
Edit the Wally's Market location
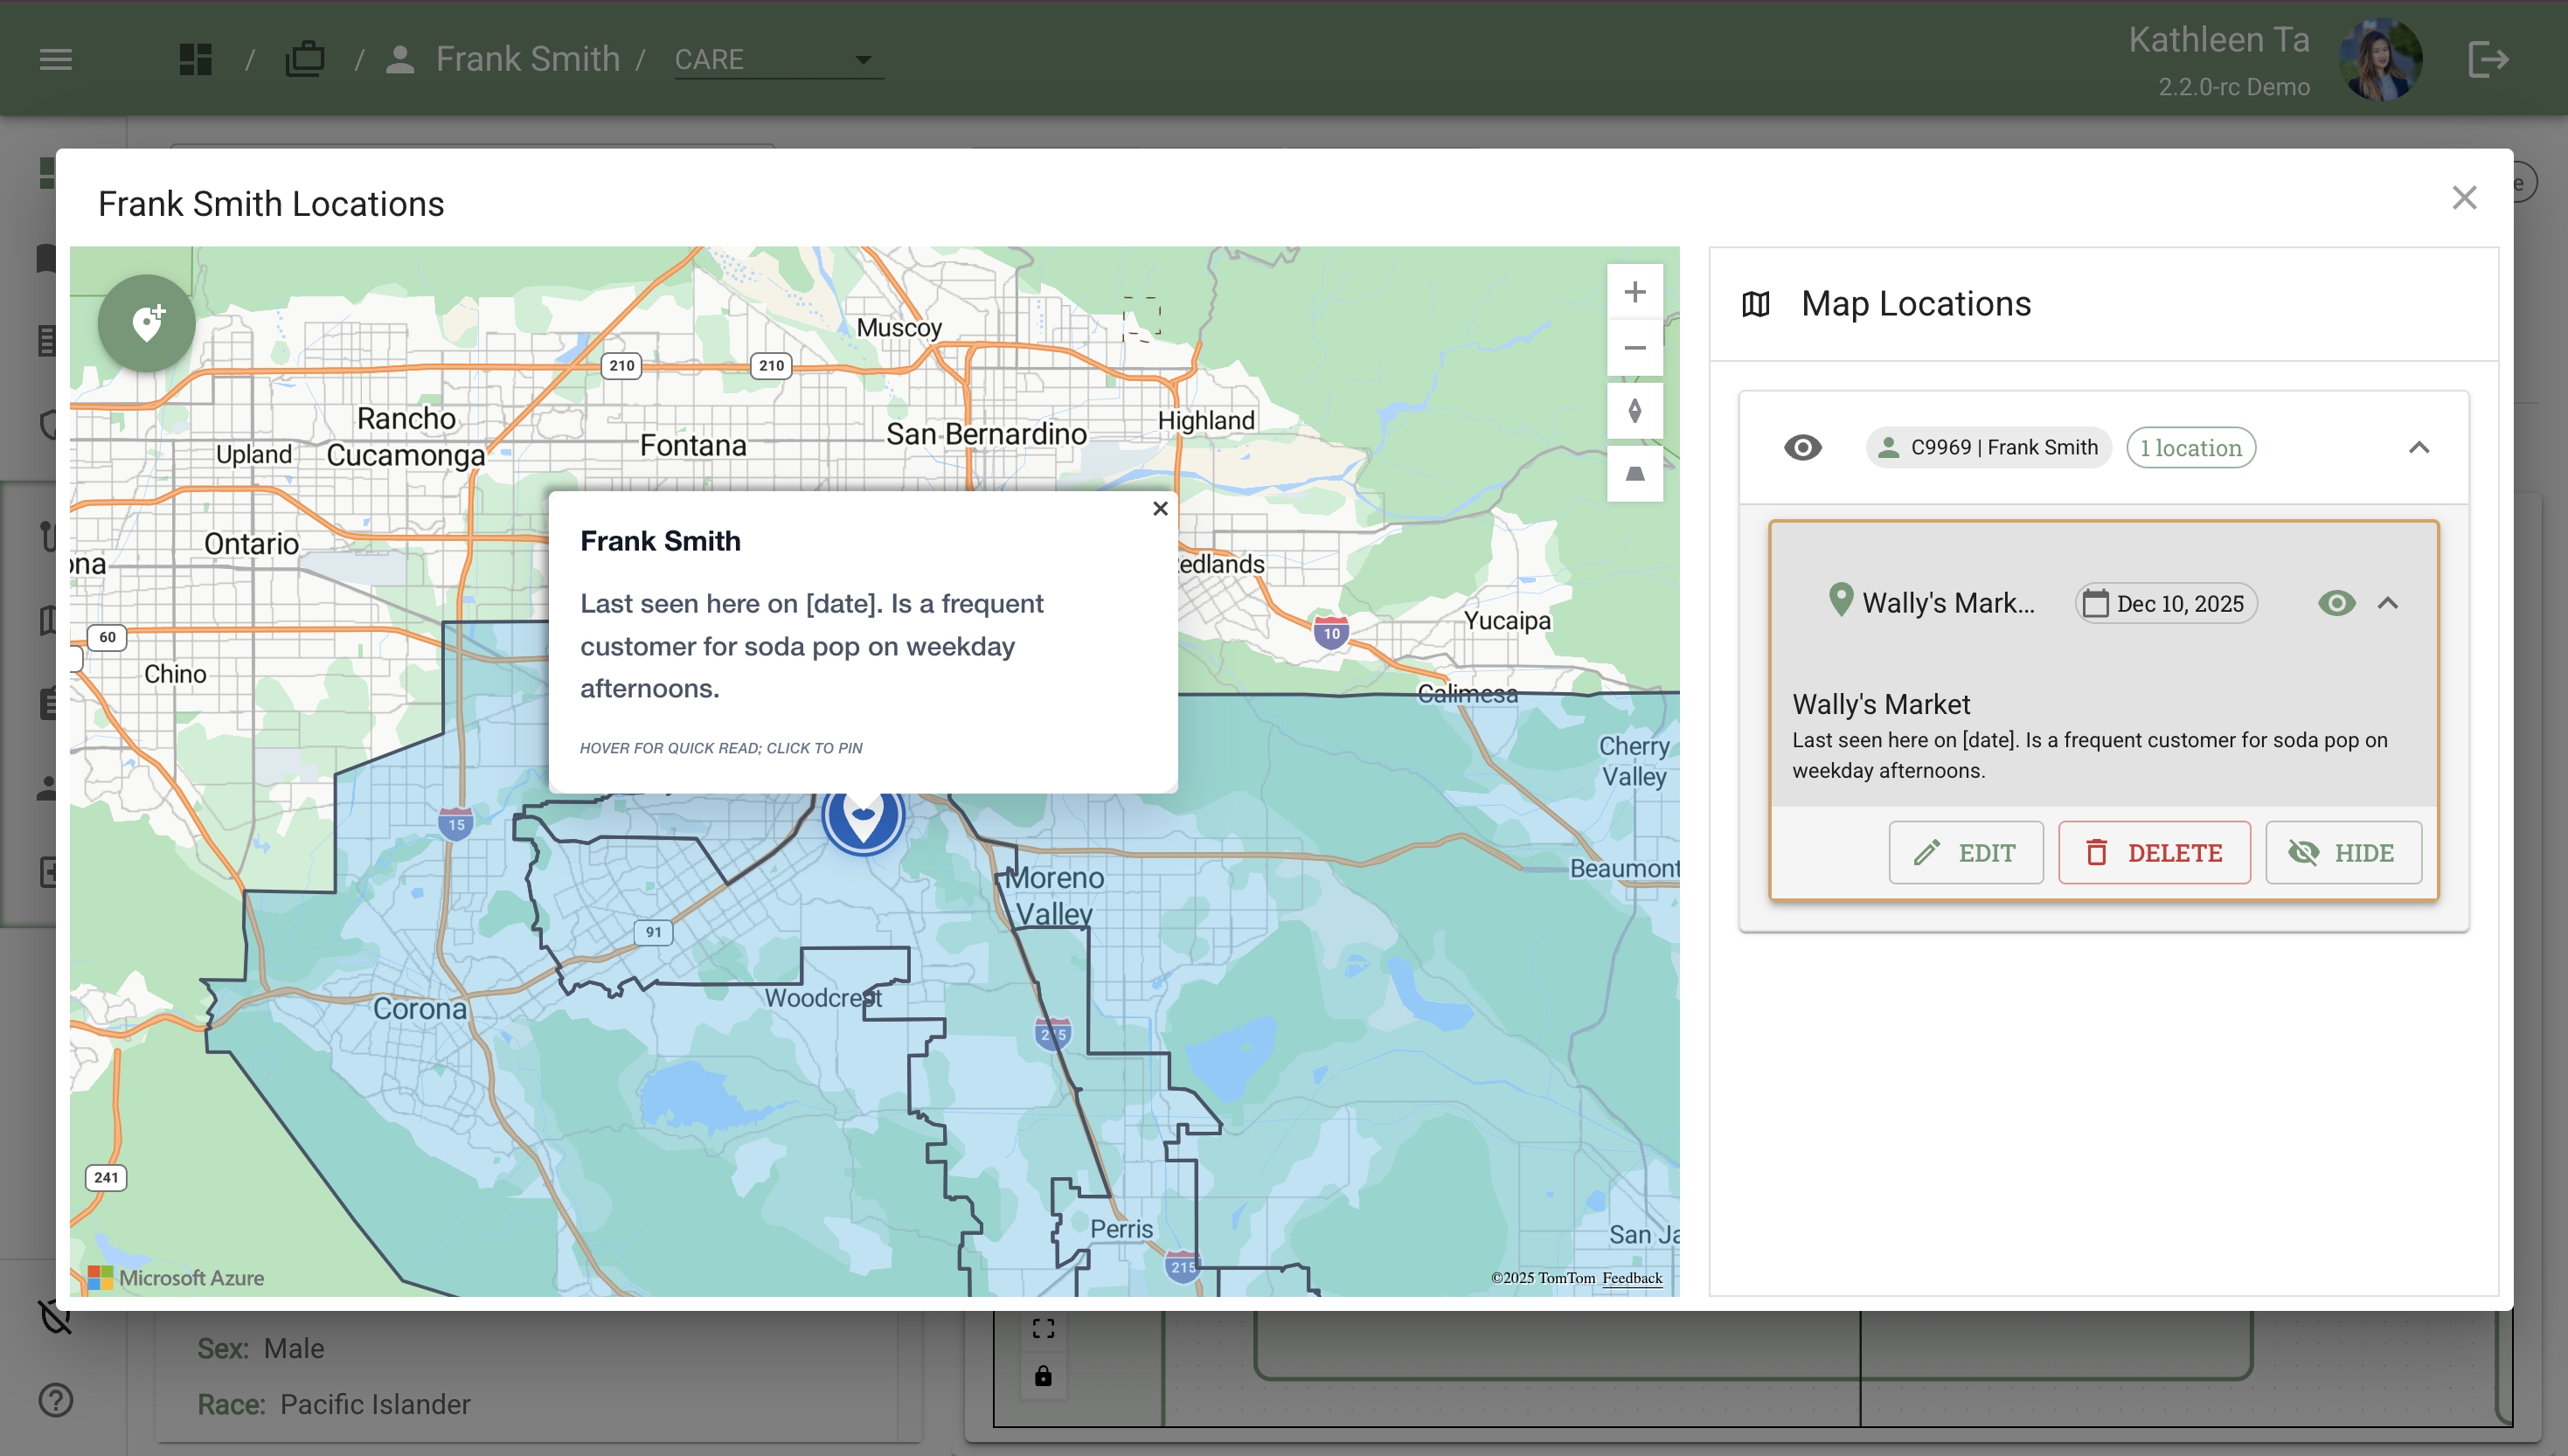click(1965, 853)
